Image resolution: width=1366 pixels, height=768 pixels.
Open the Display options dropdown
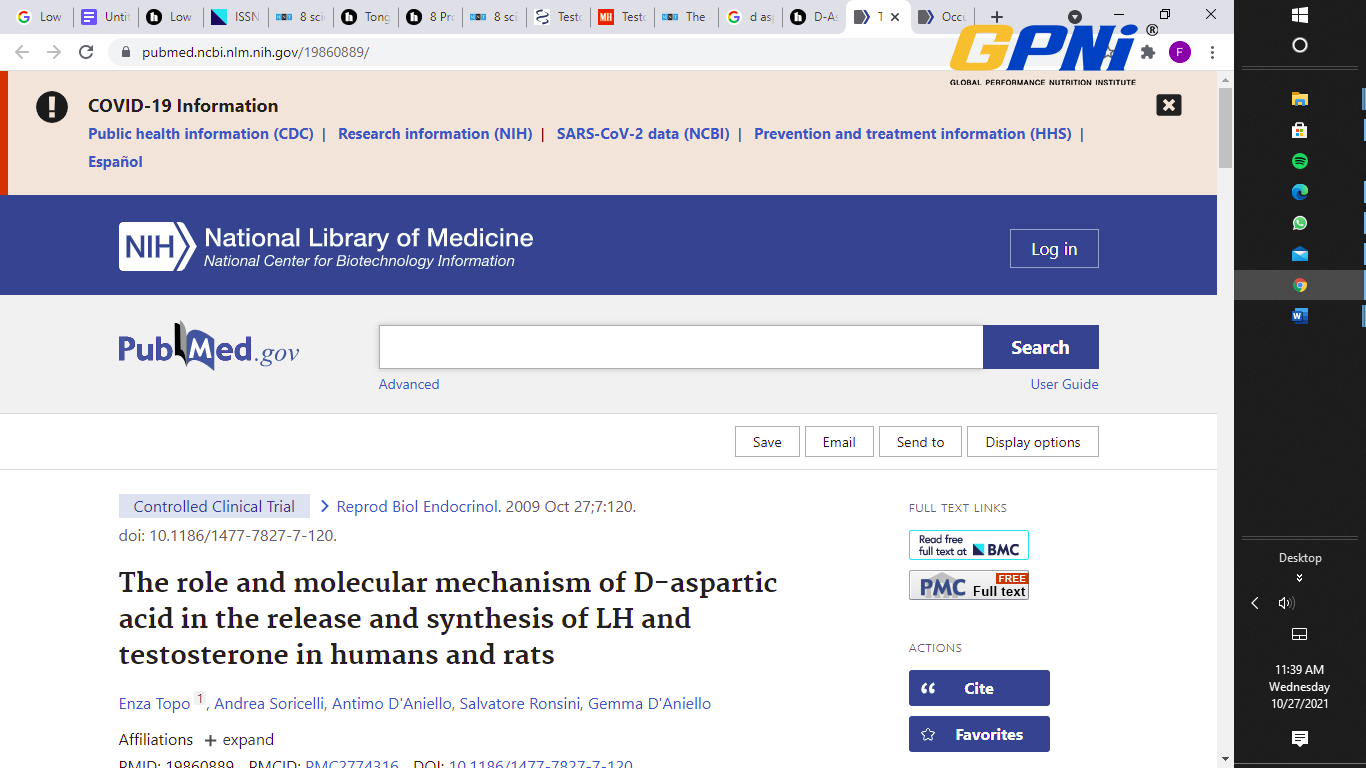(x=1032, y=442)
